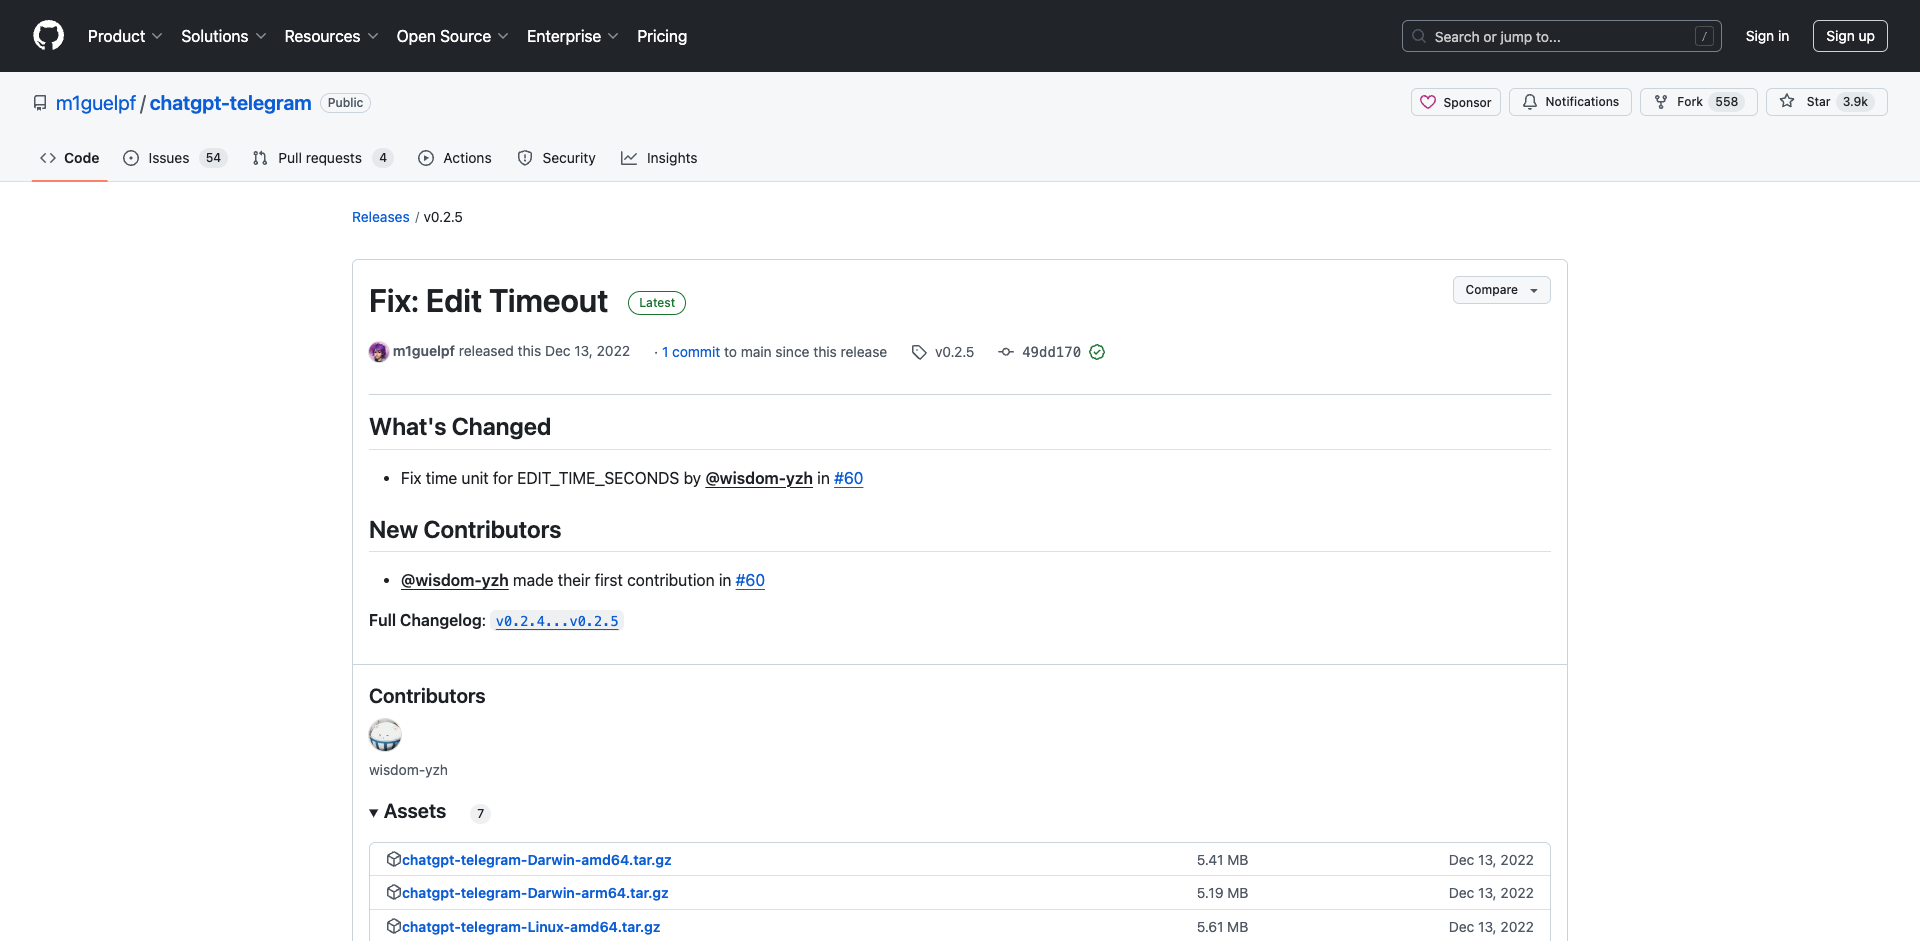Click the m1guelpf author name

(424, 351)
